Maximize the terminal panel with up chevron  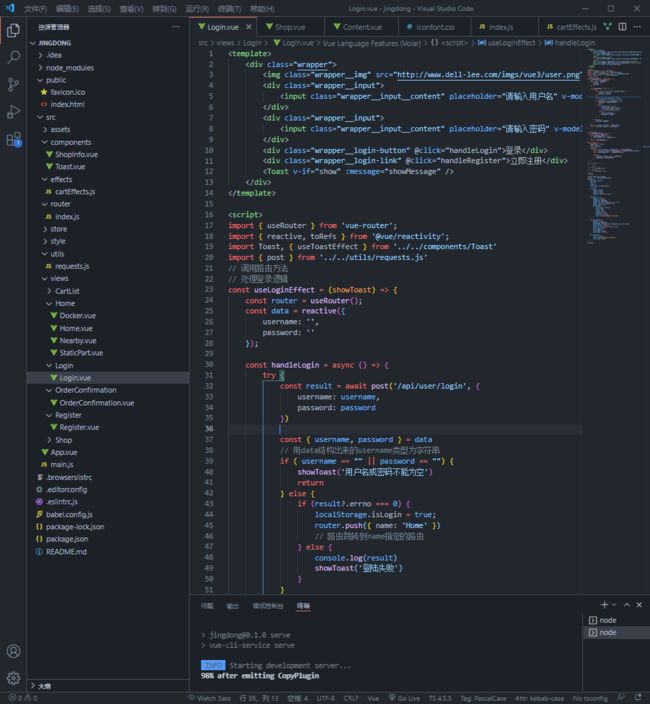627,605
